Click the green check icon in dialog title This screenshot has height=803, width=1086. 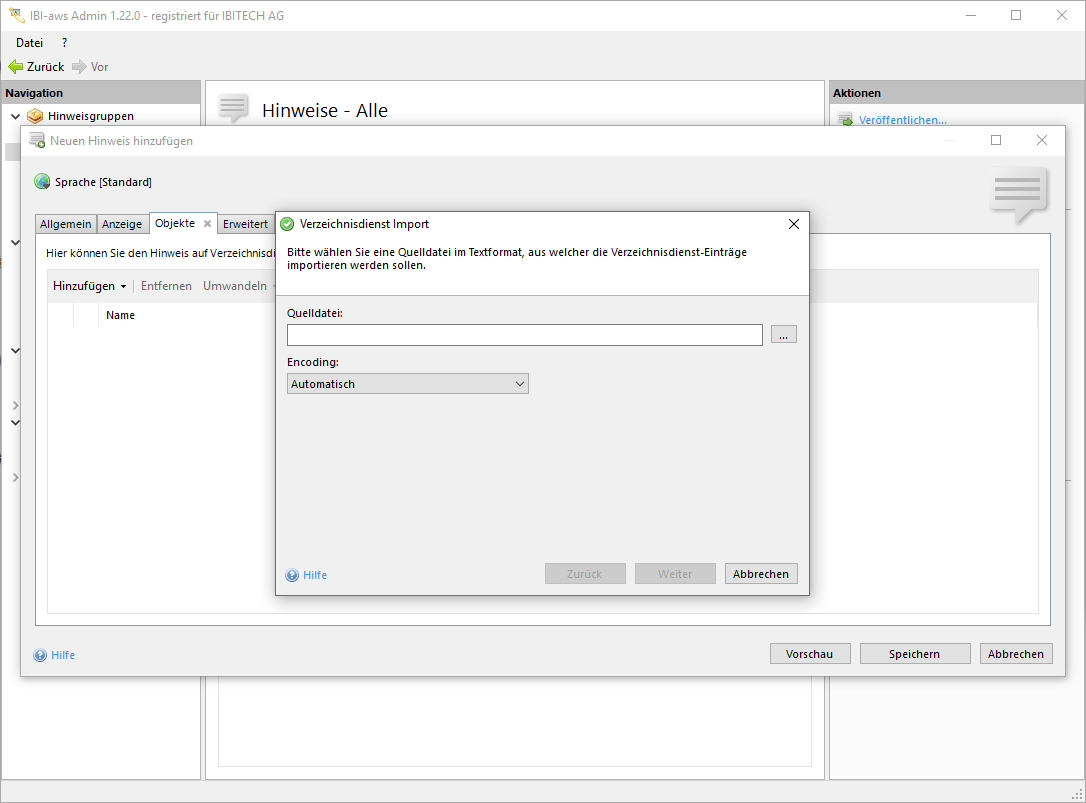pyautogui.click(x=287, y=224)
